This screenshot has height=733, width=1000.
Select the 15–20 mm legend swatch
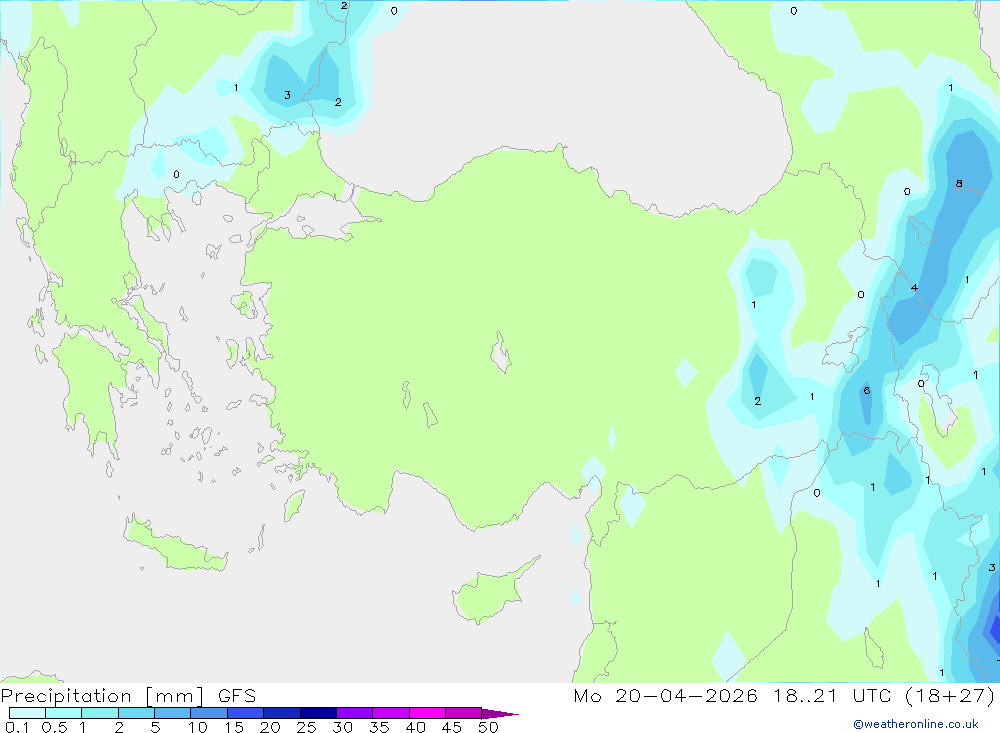point(245,713)
